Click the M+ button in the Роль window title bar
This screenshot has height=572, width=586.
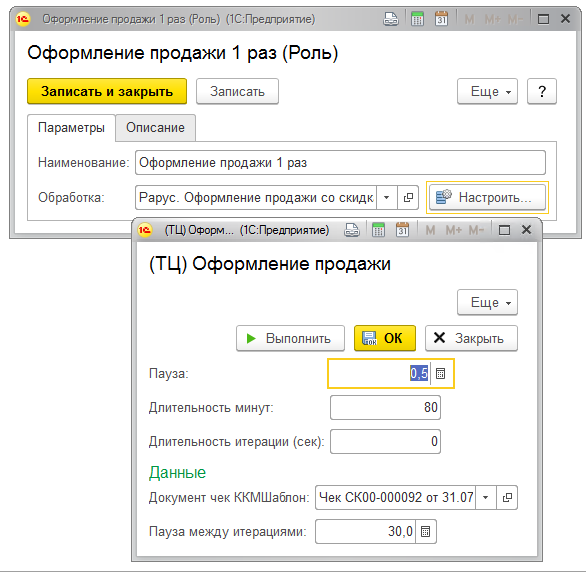(x=493, y=19)
